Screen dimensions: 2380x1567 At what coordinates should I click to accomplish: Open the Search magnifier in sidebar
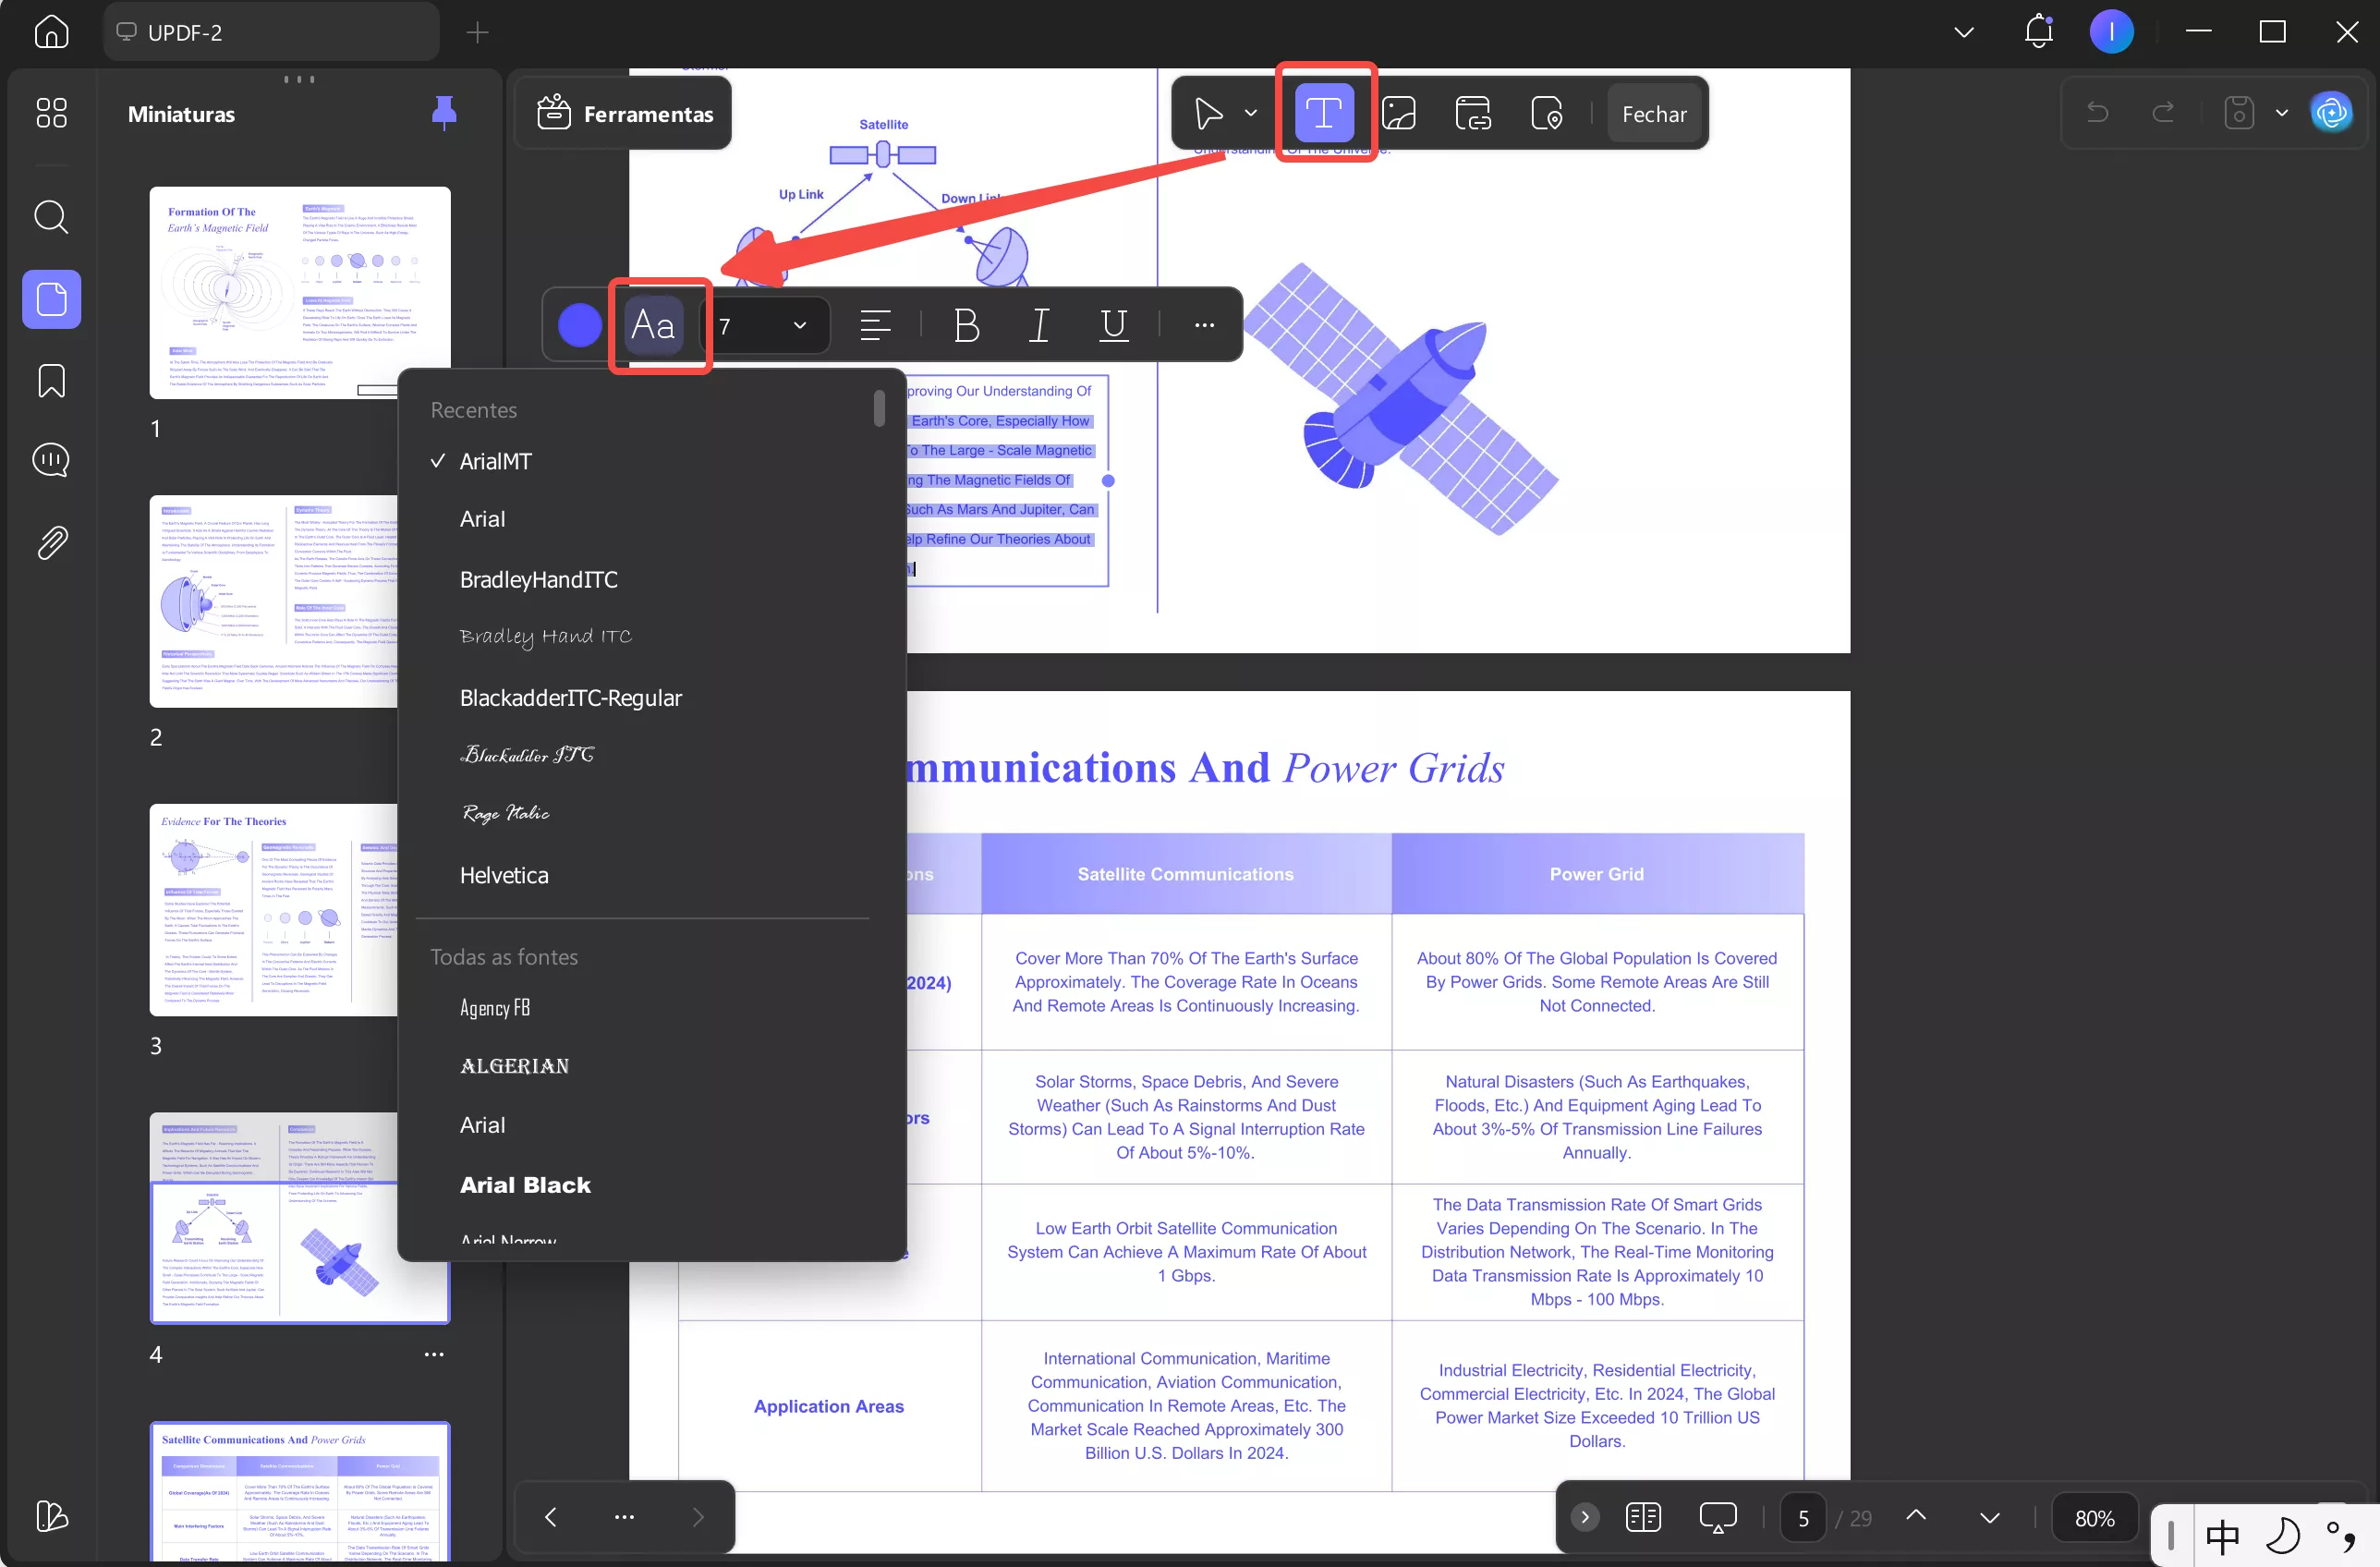[x=51, y=216]
